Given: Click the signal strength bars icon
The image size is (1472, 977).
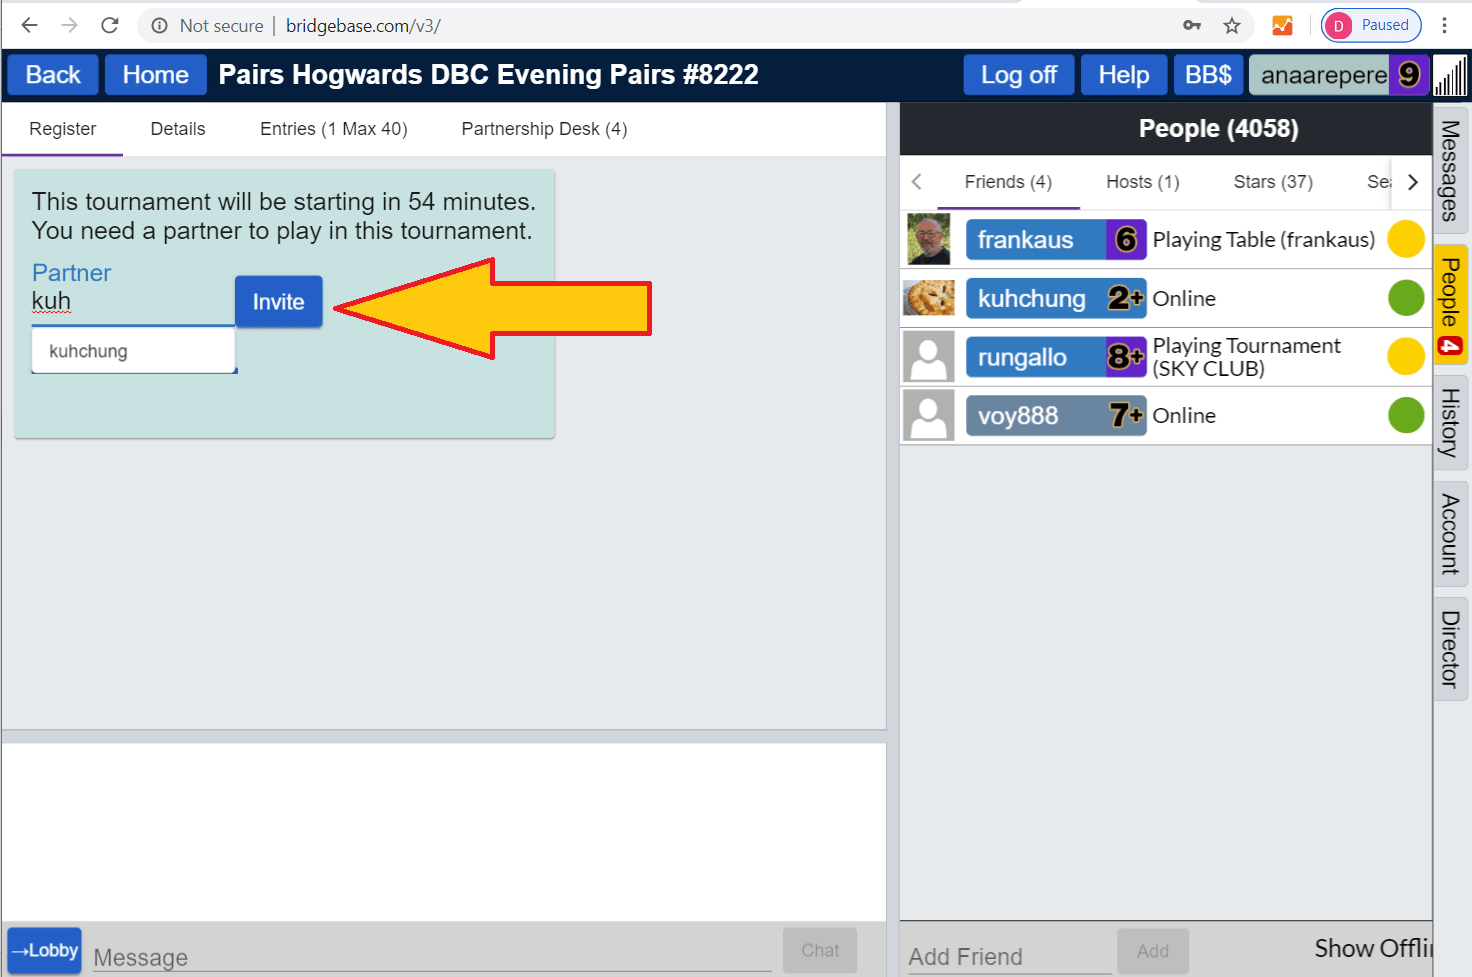Looking at the screenshot, I should pos(1450,76).
